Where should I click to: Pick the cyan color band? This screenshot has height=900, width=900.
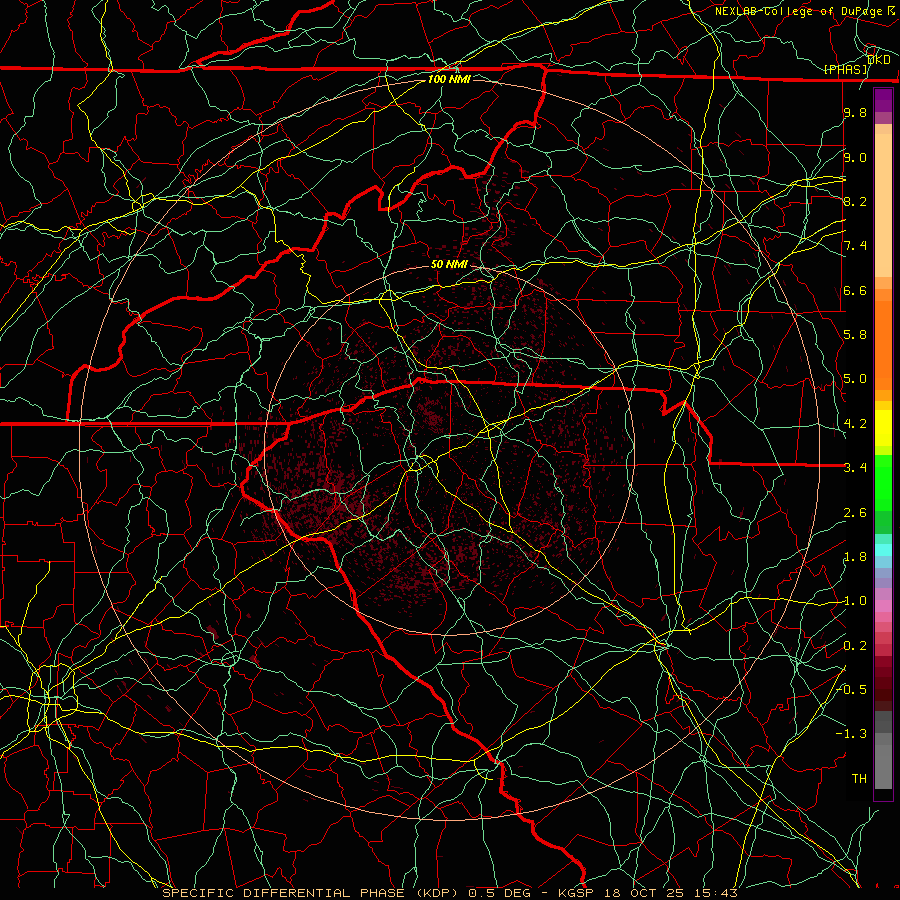pos(883,550)
